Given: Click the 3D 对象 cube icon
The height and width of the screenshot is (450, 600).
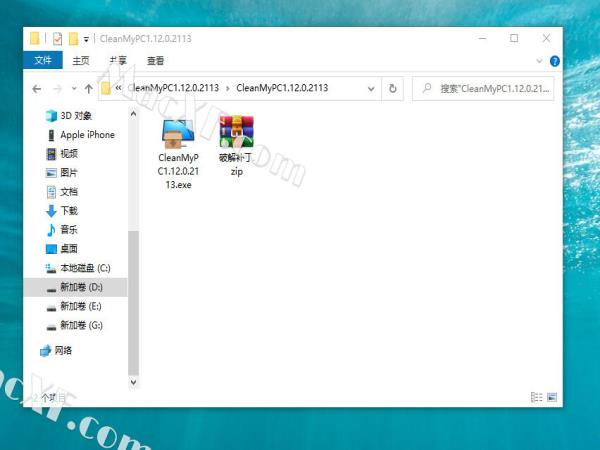Looking at the screenshot, I should [x=51, y=116].
